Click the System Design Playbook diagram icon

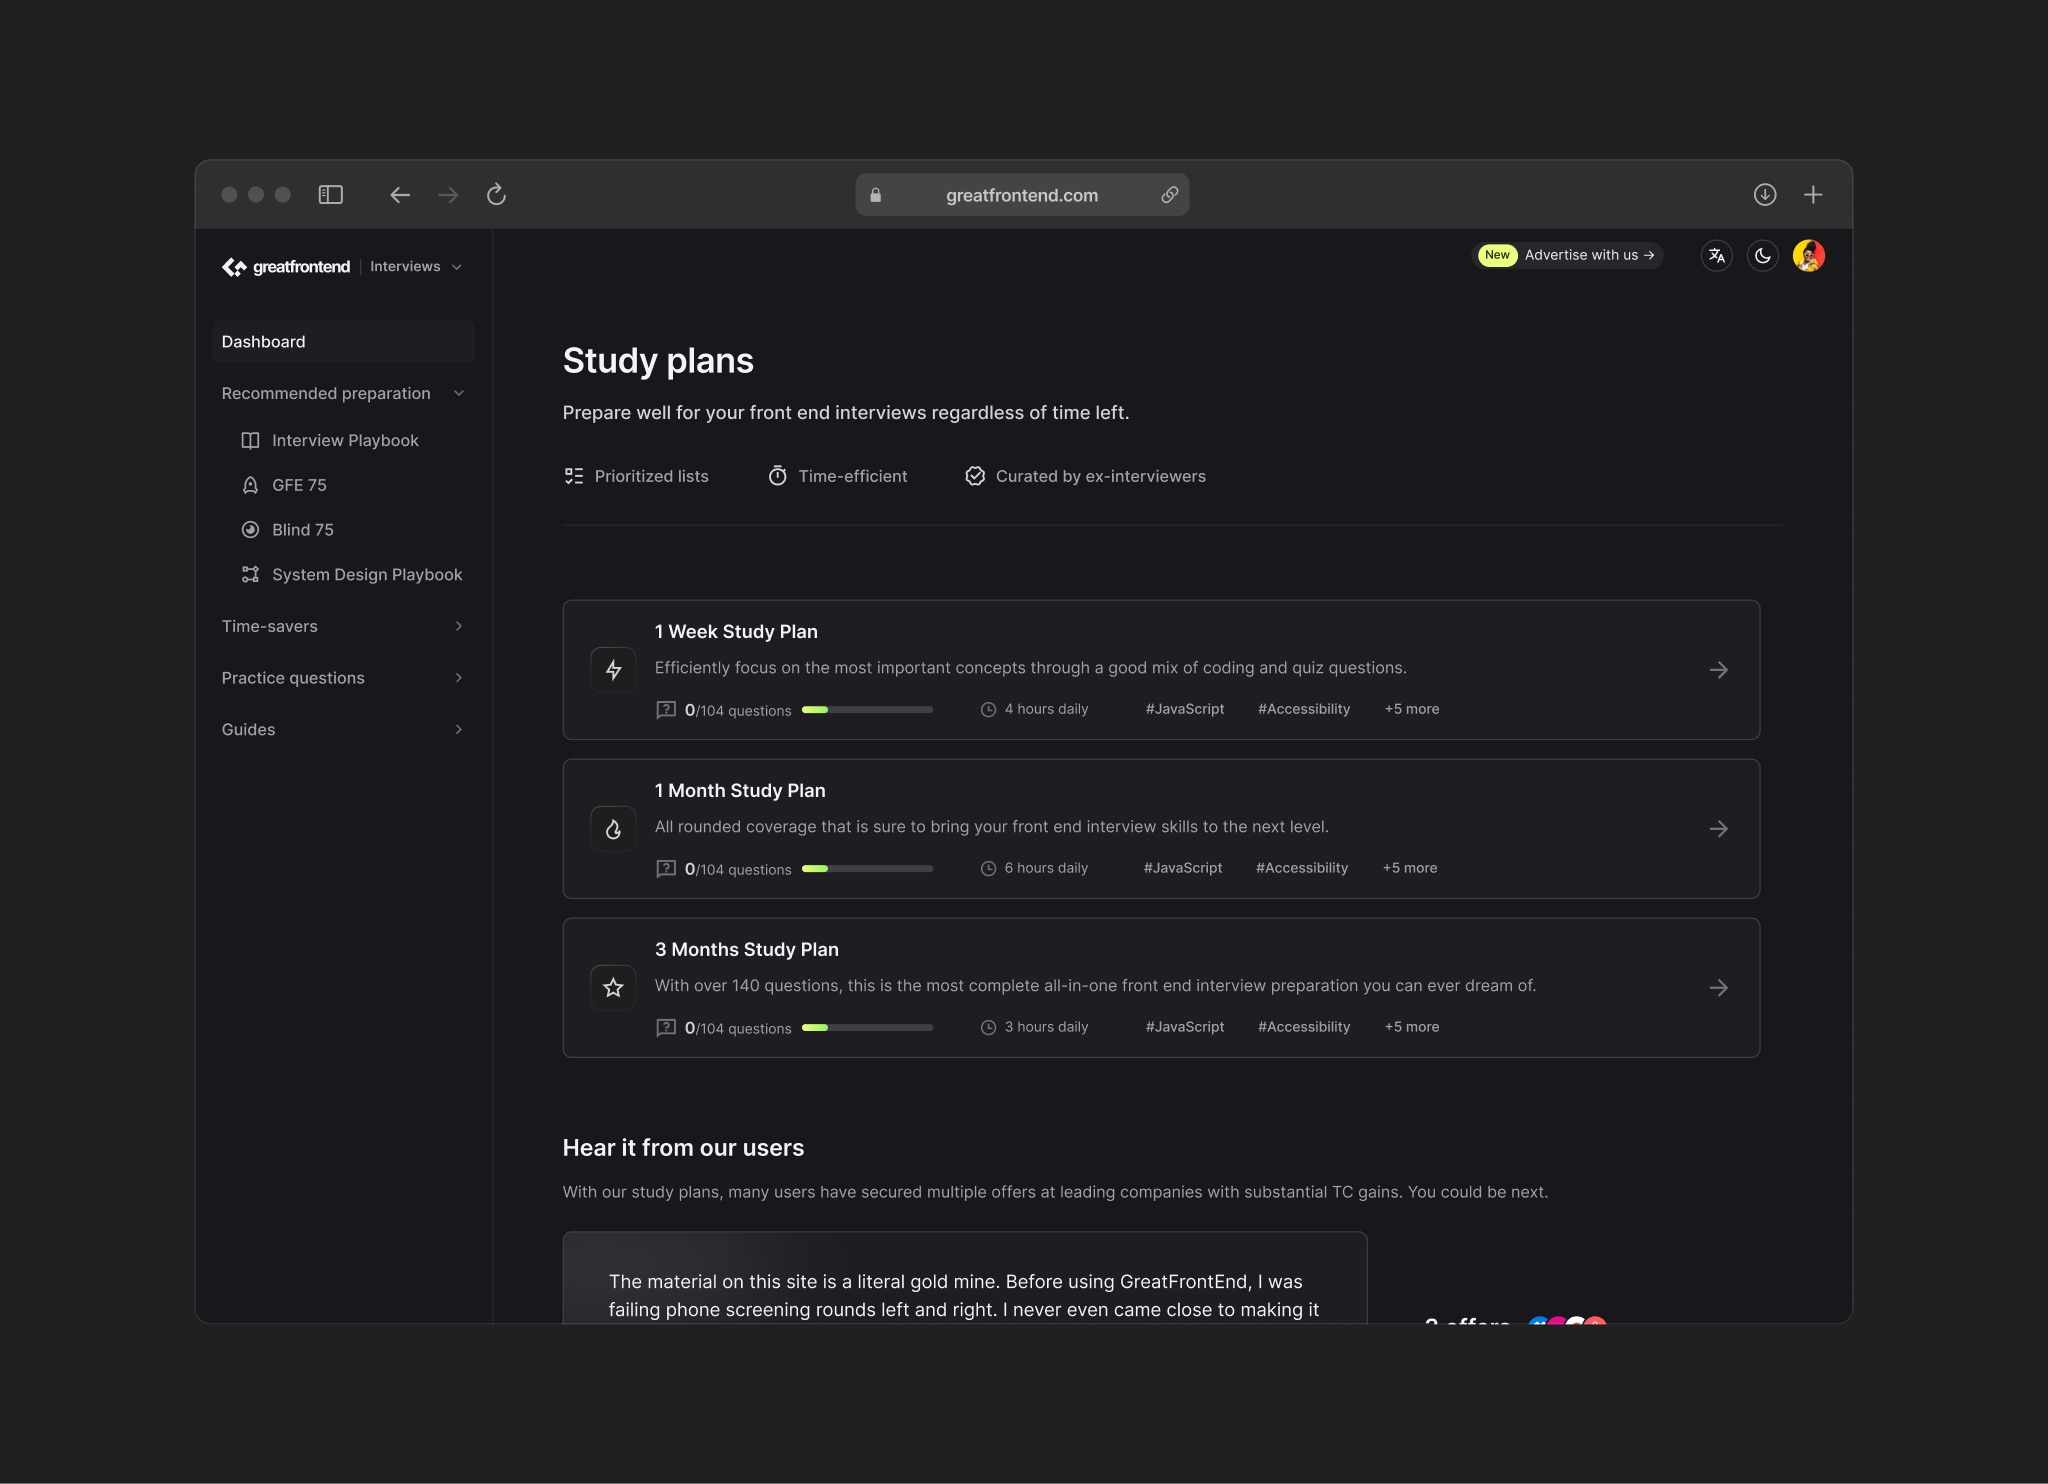[x=250, y=575]
